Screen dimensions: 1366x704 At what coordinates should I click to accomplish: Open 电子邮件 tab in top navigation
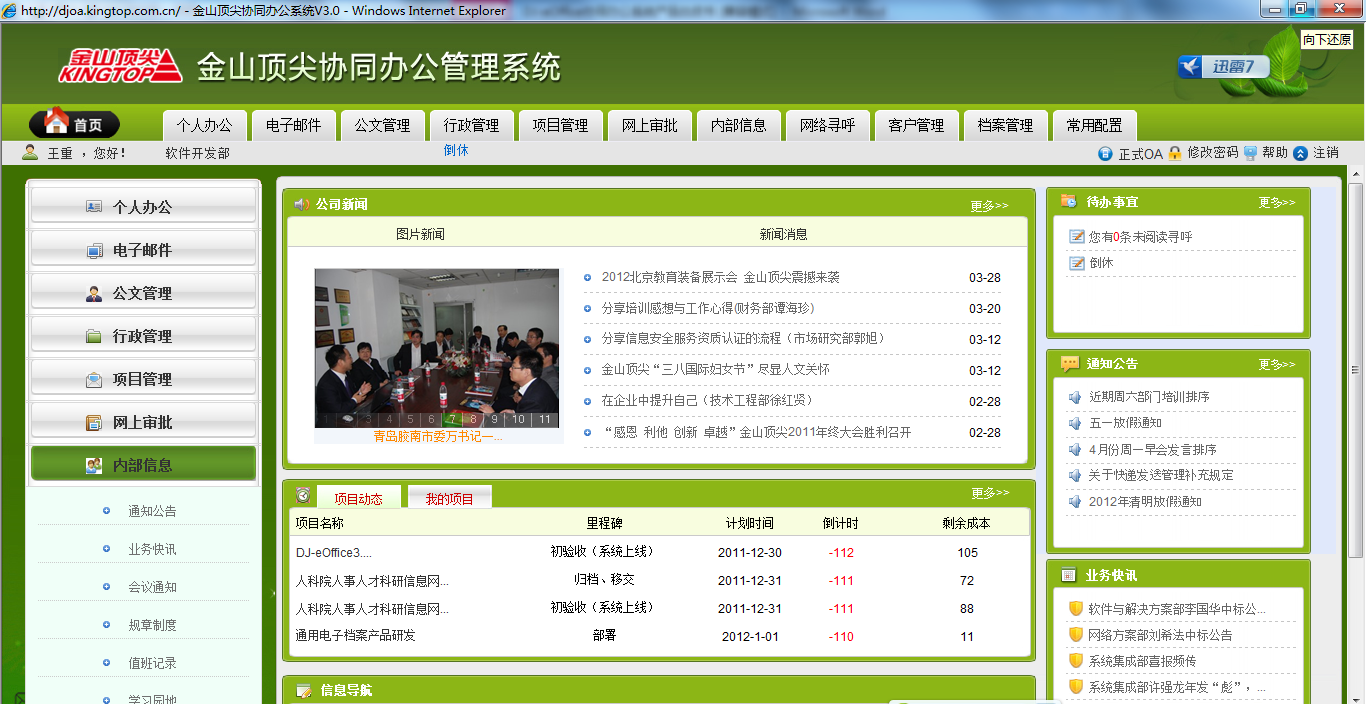tap(293, 125)
